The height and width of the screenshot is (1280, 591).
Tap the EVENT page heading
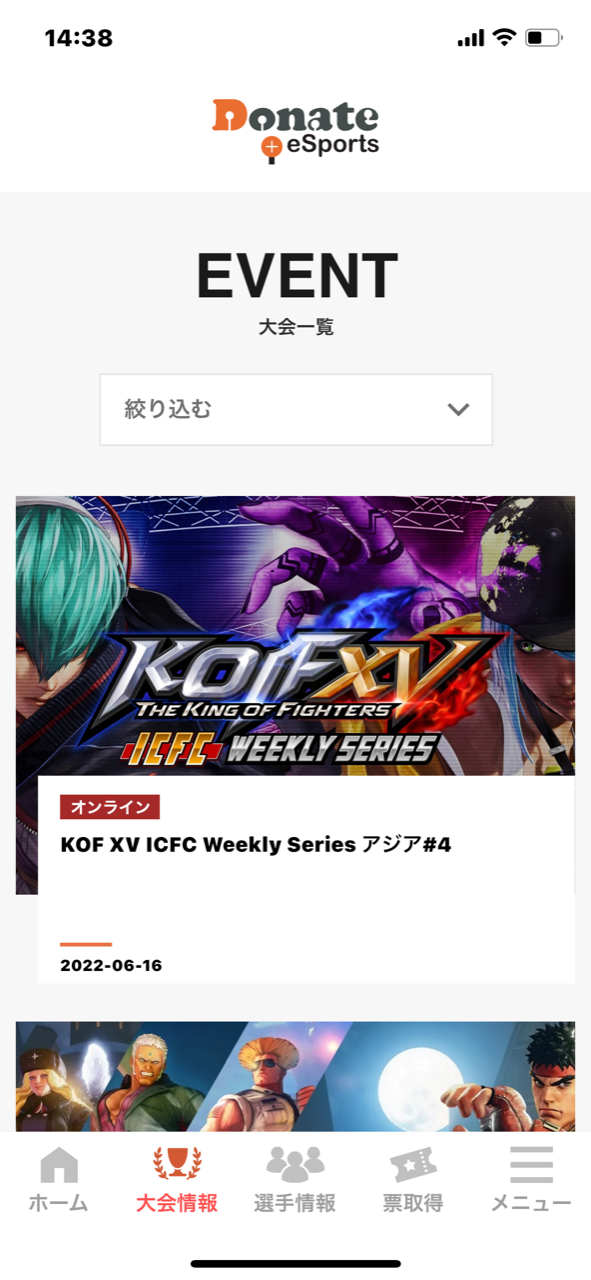pyautogui.click(x=297, y=276)
